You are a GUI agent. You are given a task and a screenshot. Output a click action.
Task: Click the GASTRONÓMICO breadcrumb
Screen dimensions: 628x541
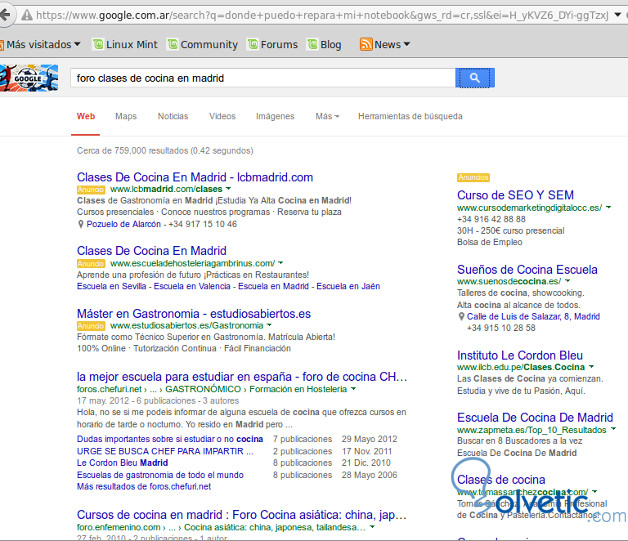[x=203, y=389]
